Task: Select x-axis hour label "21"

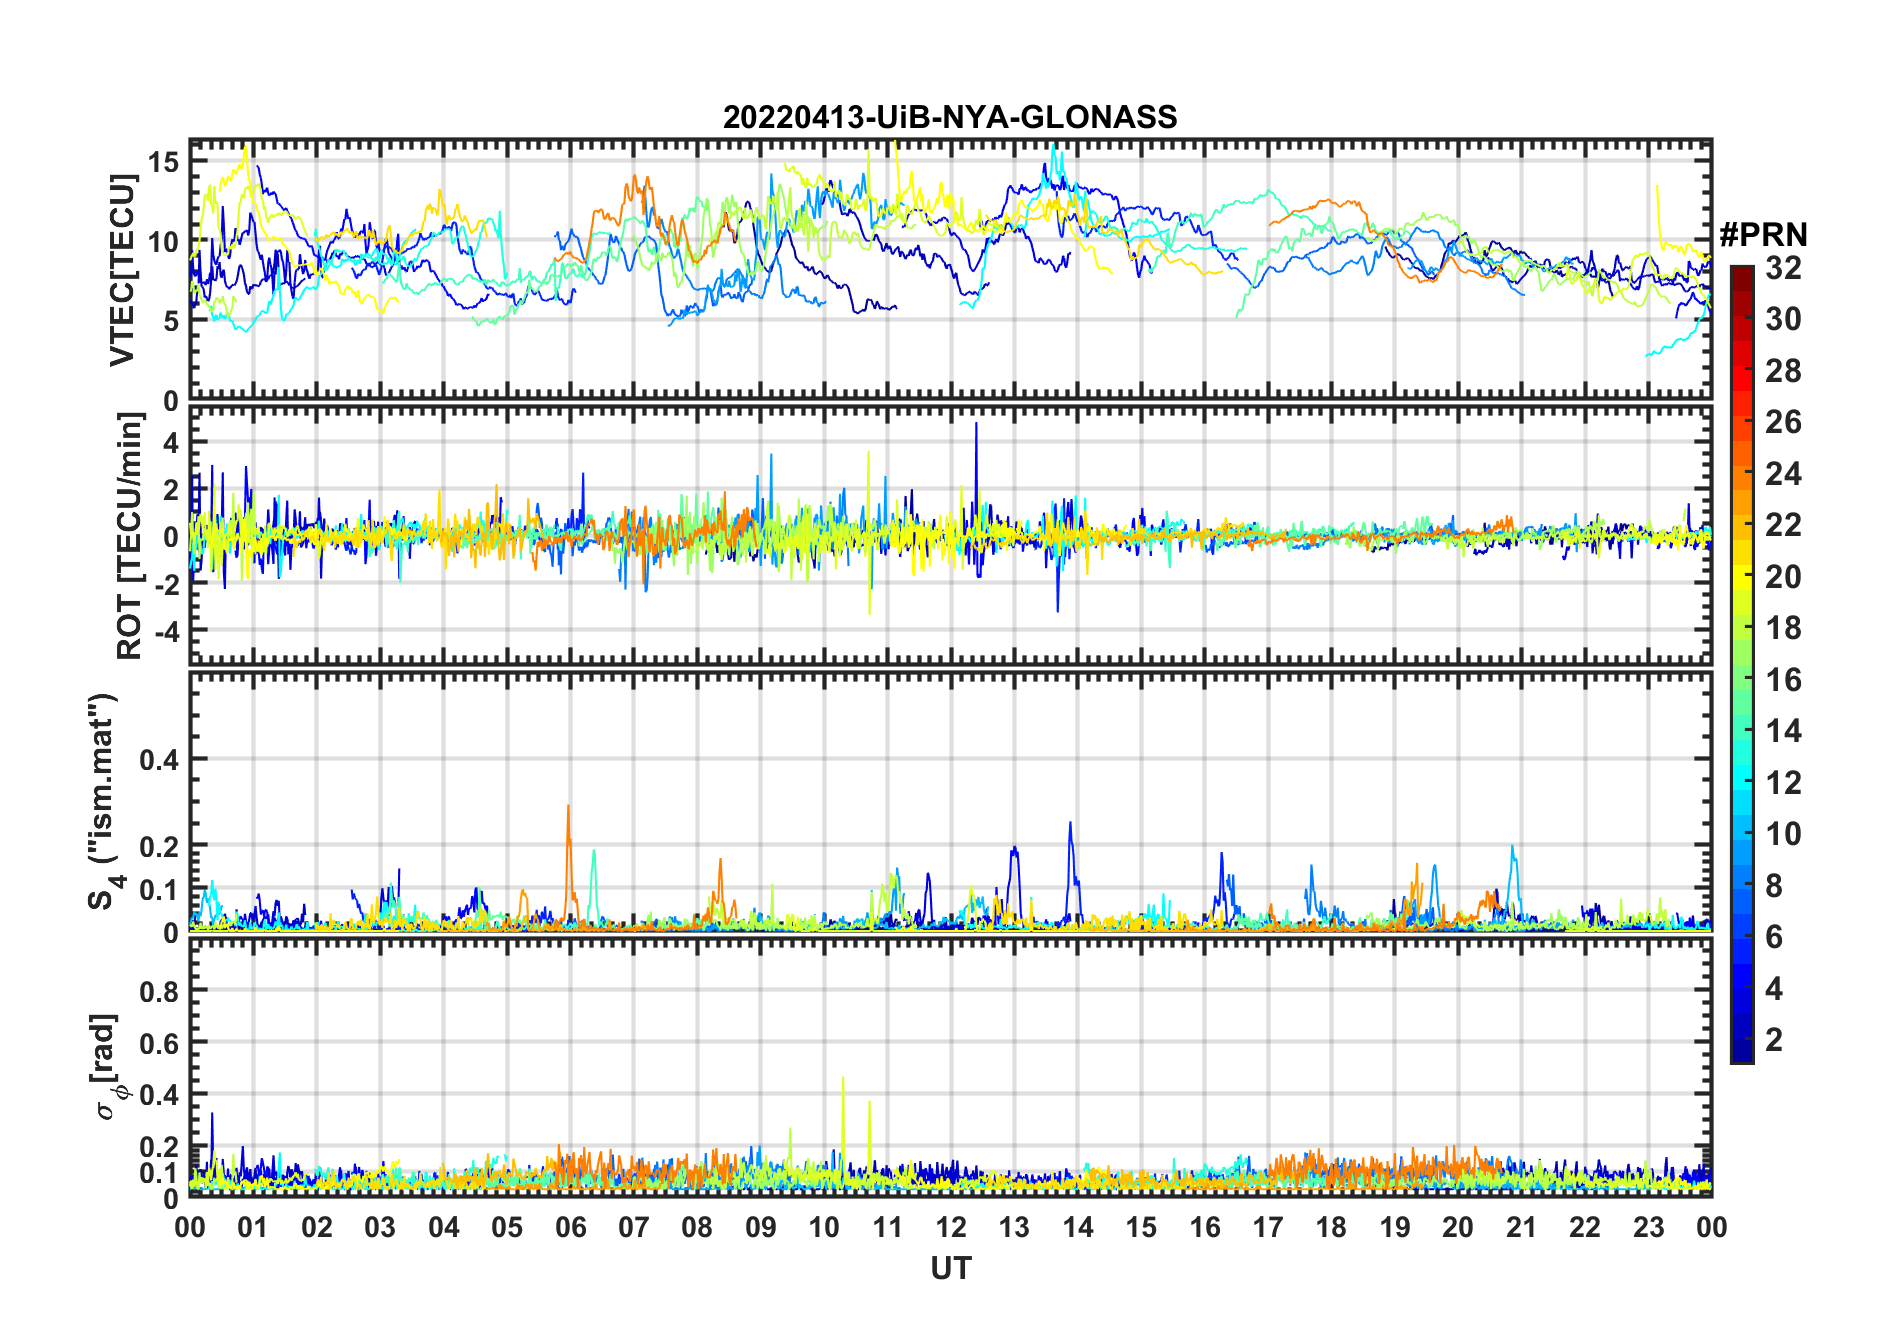Action: (x=1521, y=1227)
